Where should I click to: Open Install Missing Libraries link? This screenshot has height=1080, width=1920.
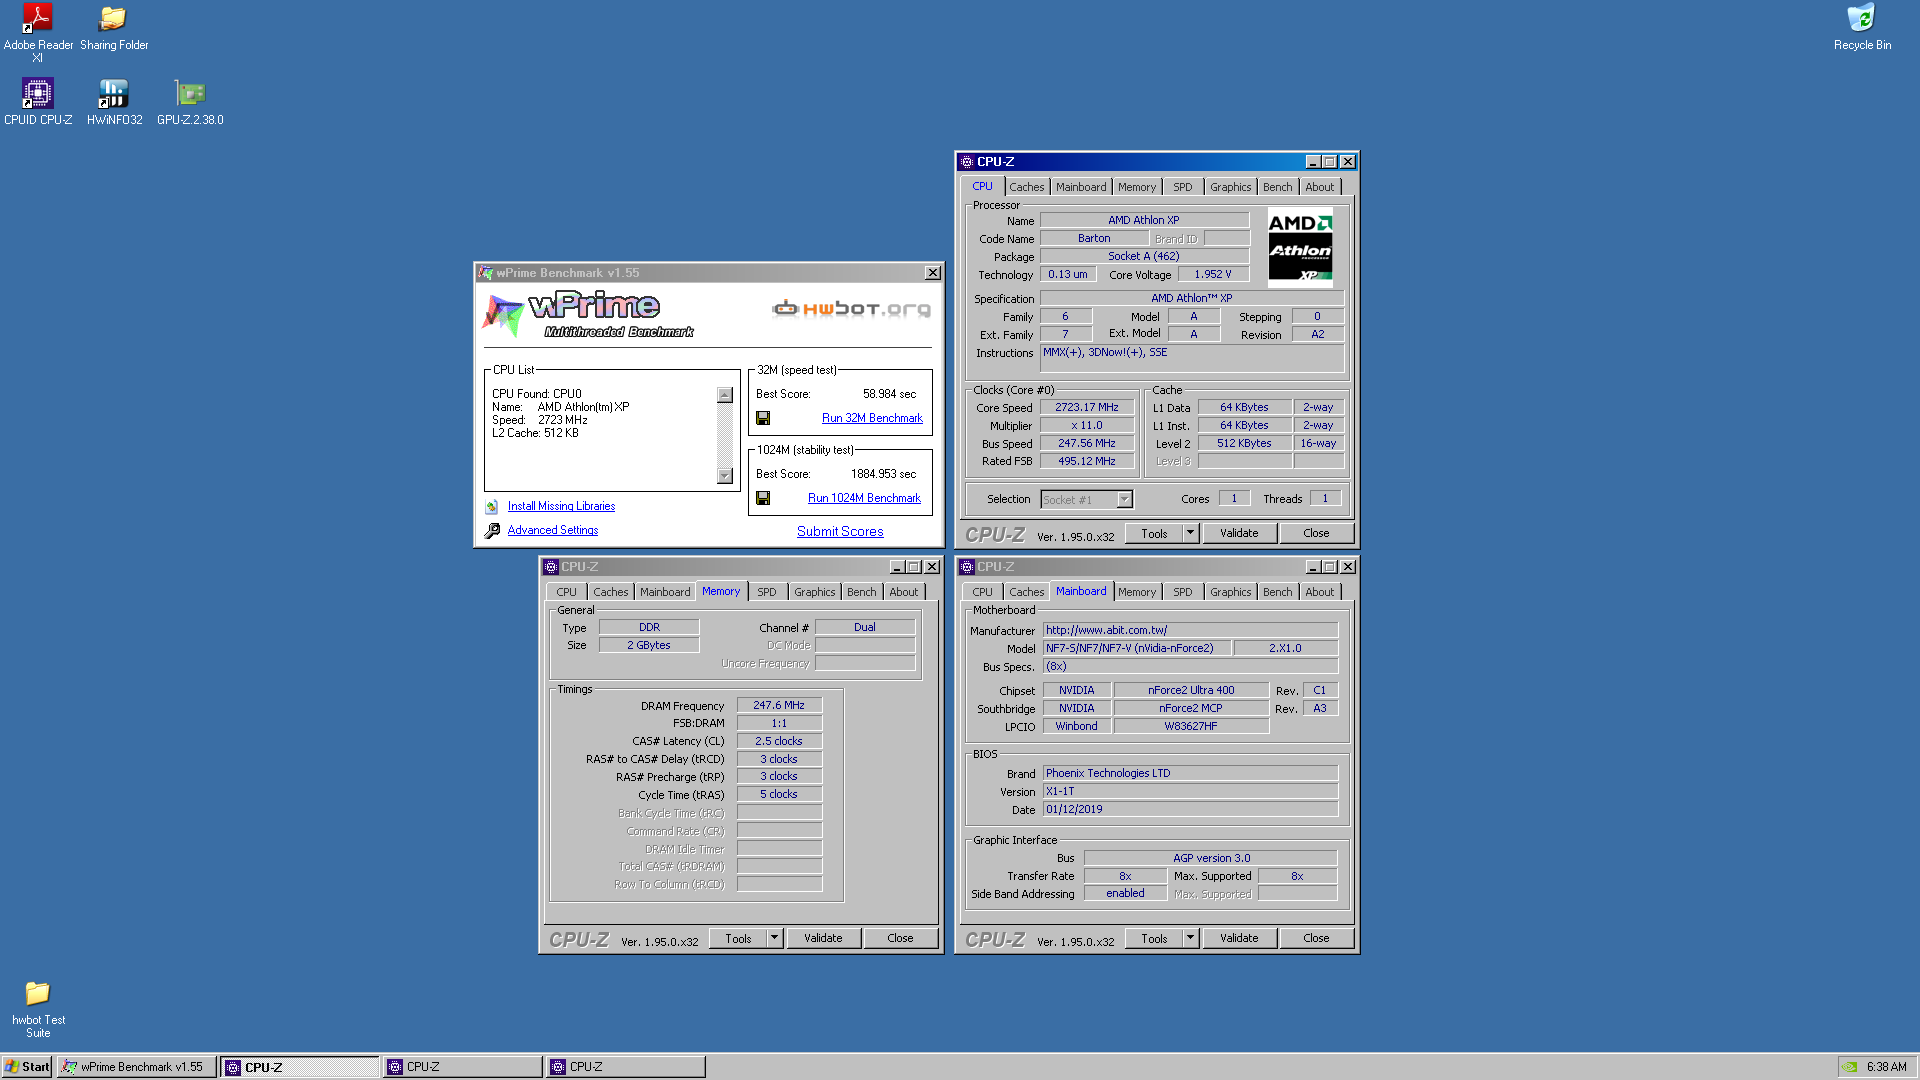[561, 507]
